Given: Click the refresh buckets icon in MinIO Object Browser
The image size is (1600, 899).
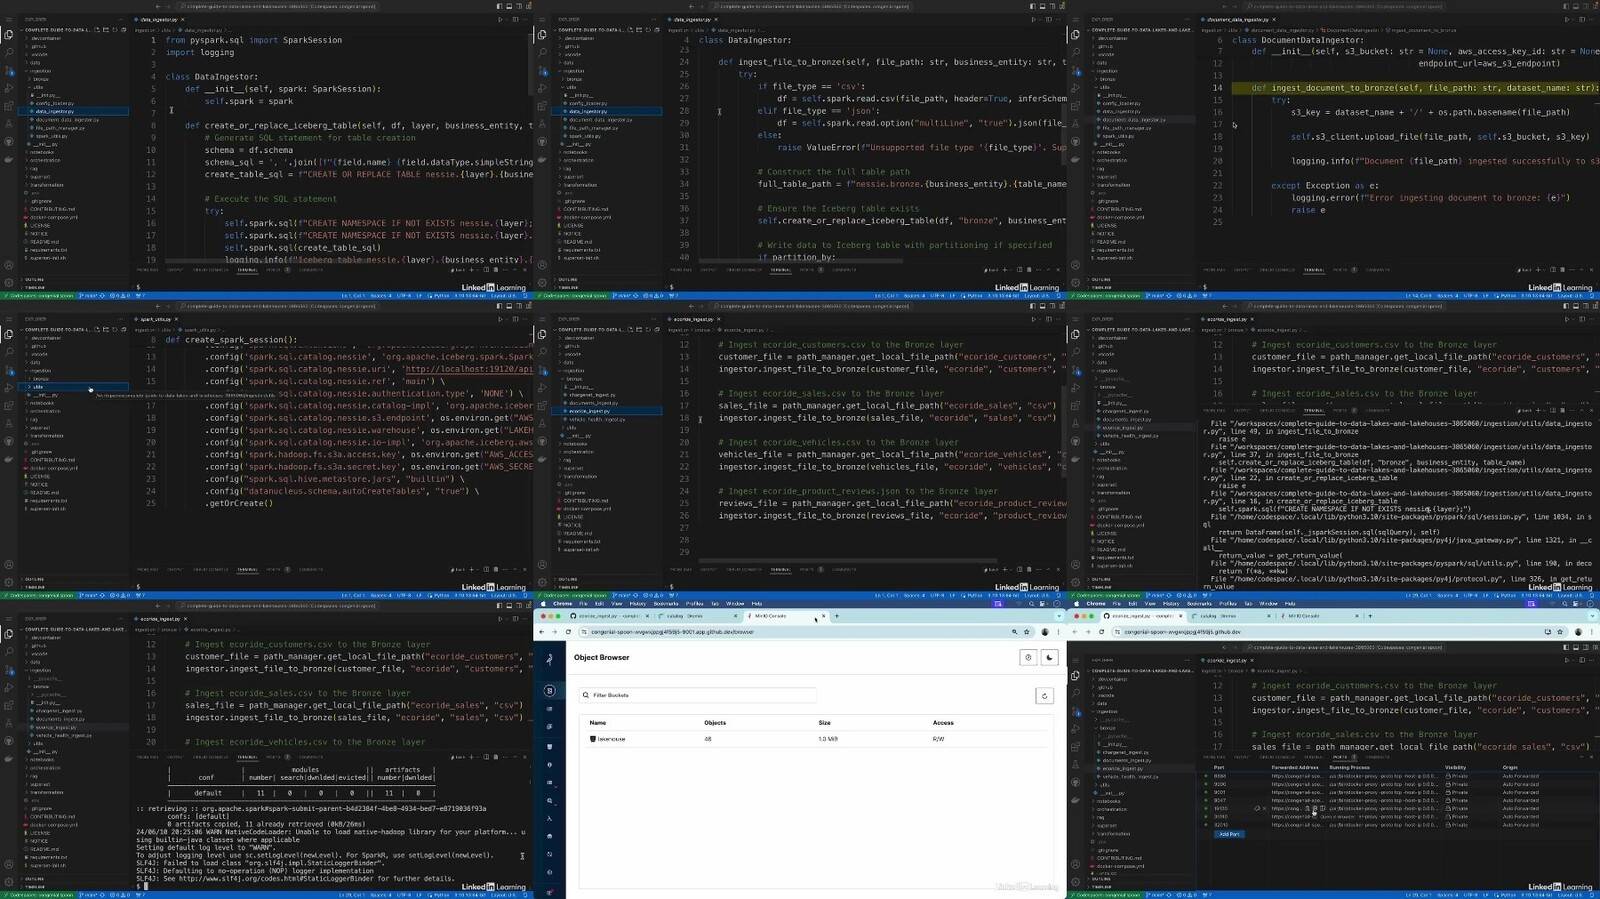Looking at the screenshot, I should (x=1044, y=696).
